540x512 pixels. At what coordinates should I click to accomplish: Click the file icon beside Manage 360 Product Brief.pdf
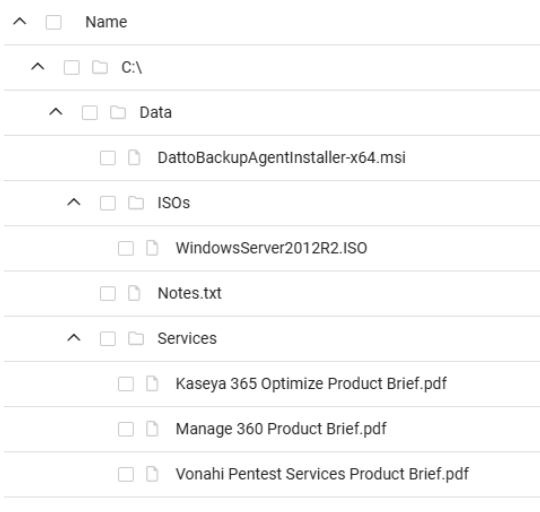point(152,429)
